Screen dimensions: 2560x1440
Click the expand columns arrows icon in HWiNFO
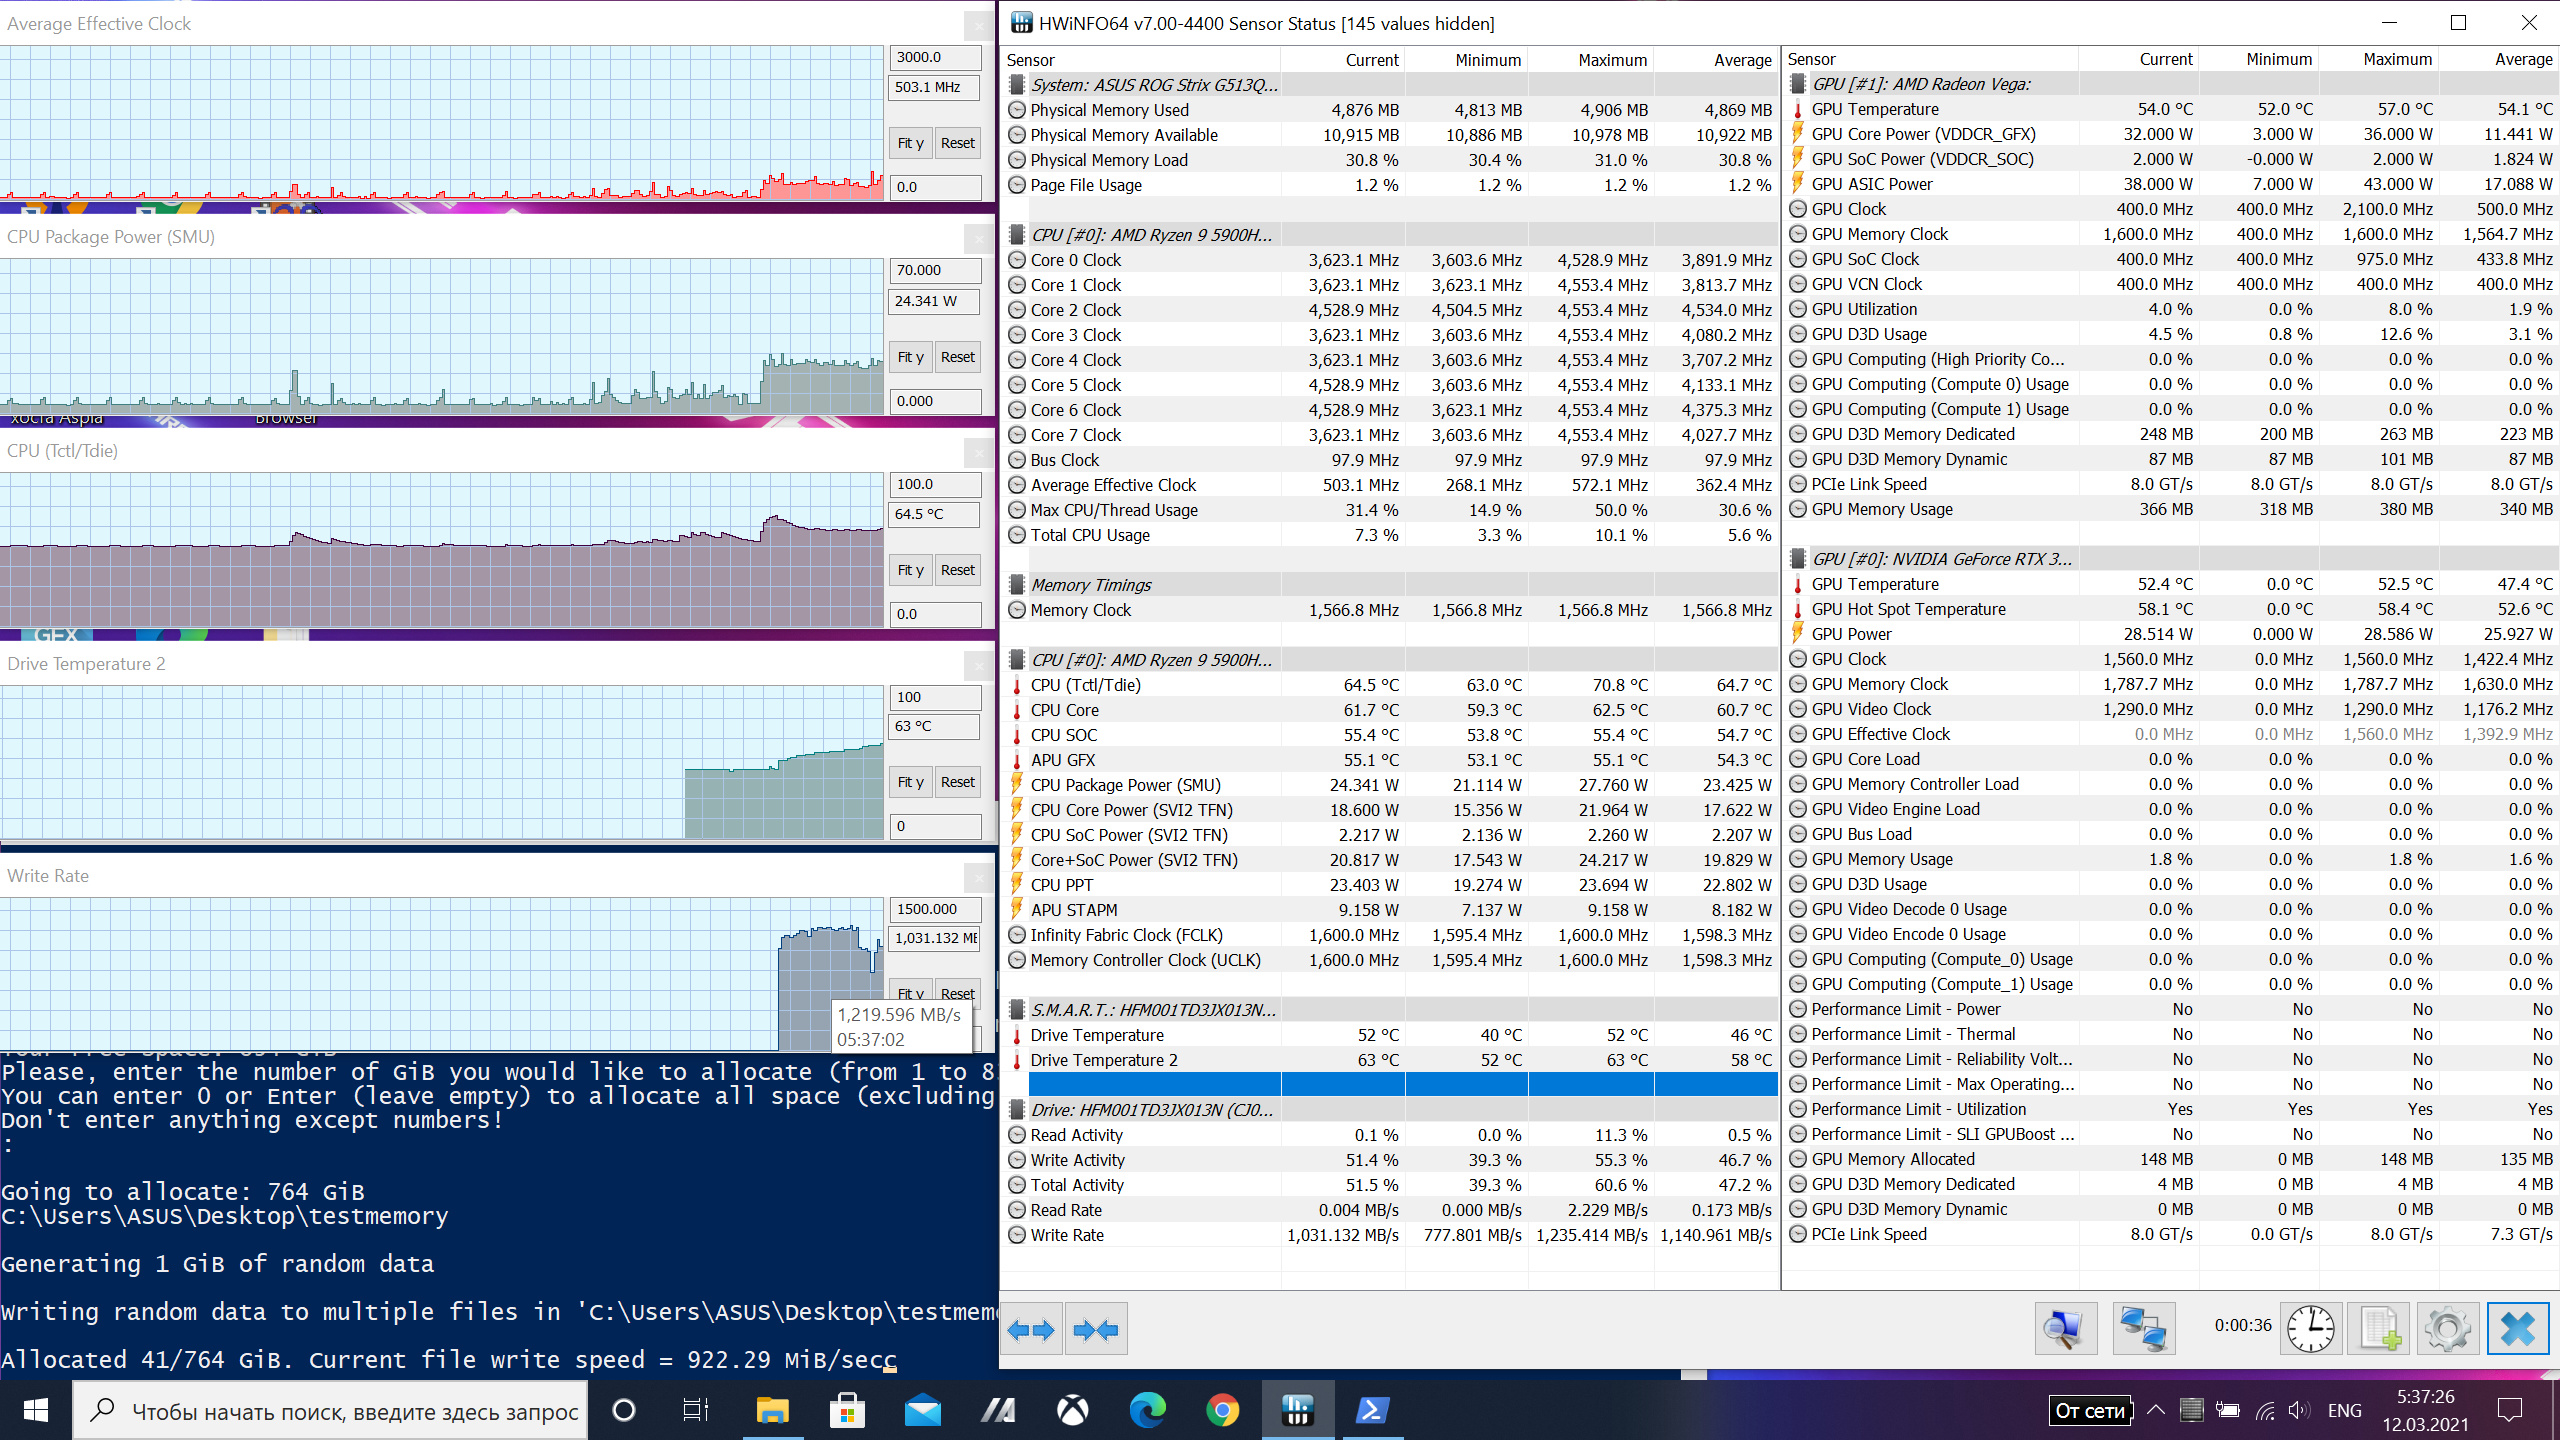click(1031, 1329)
